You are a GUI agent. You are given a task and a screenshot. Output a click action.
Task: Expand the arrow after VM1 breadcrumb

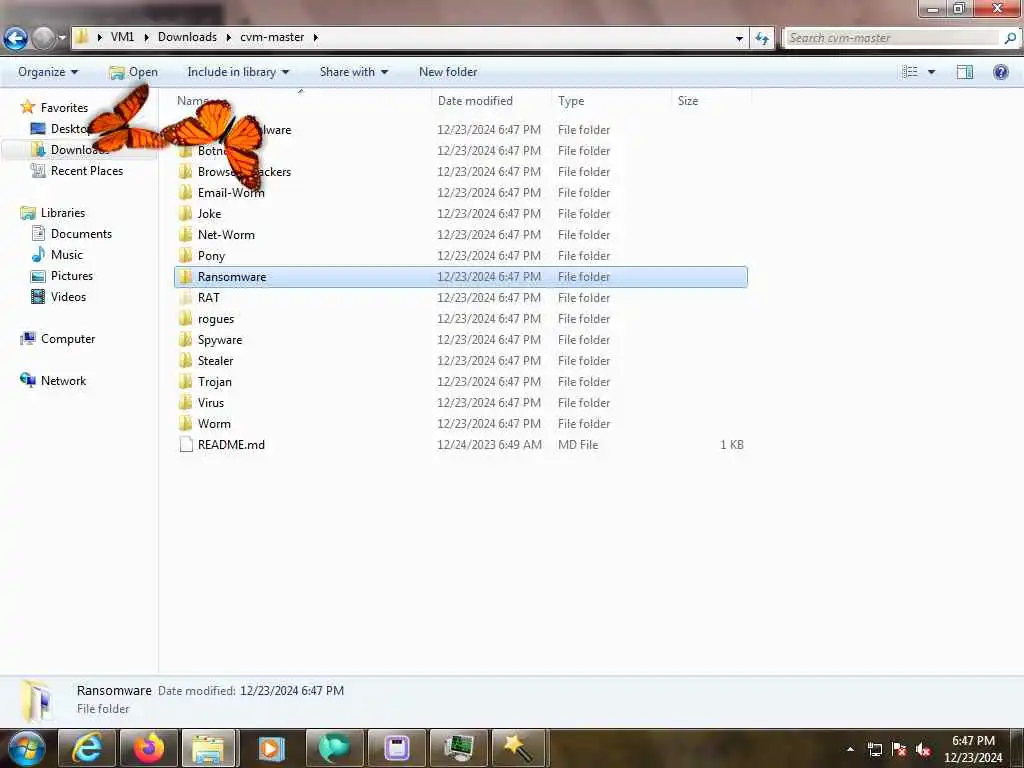146,37
